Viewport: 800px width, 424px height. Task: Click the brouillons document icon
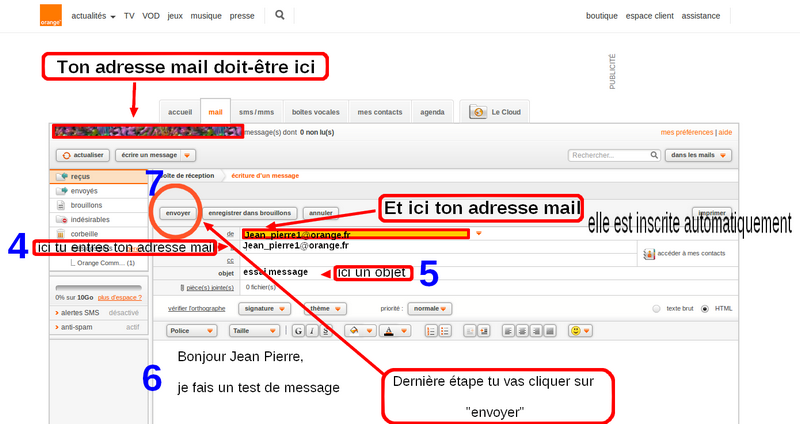[x=61, y=205]
